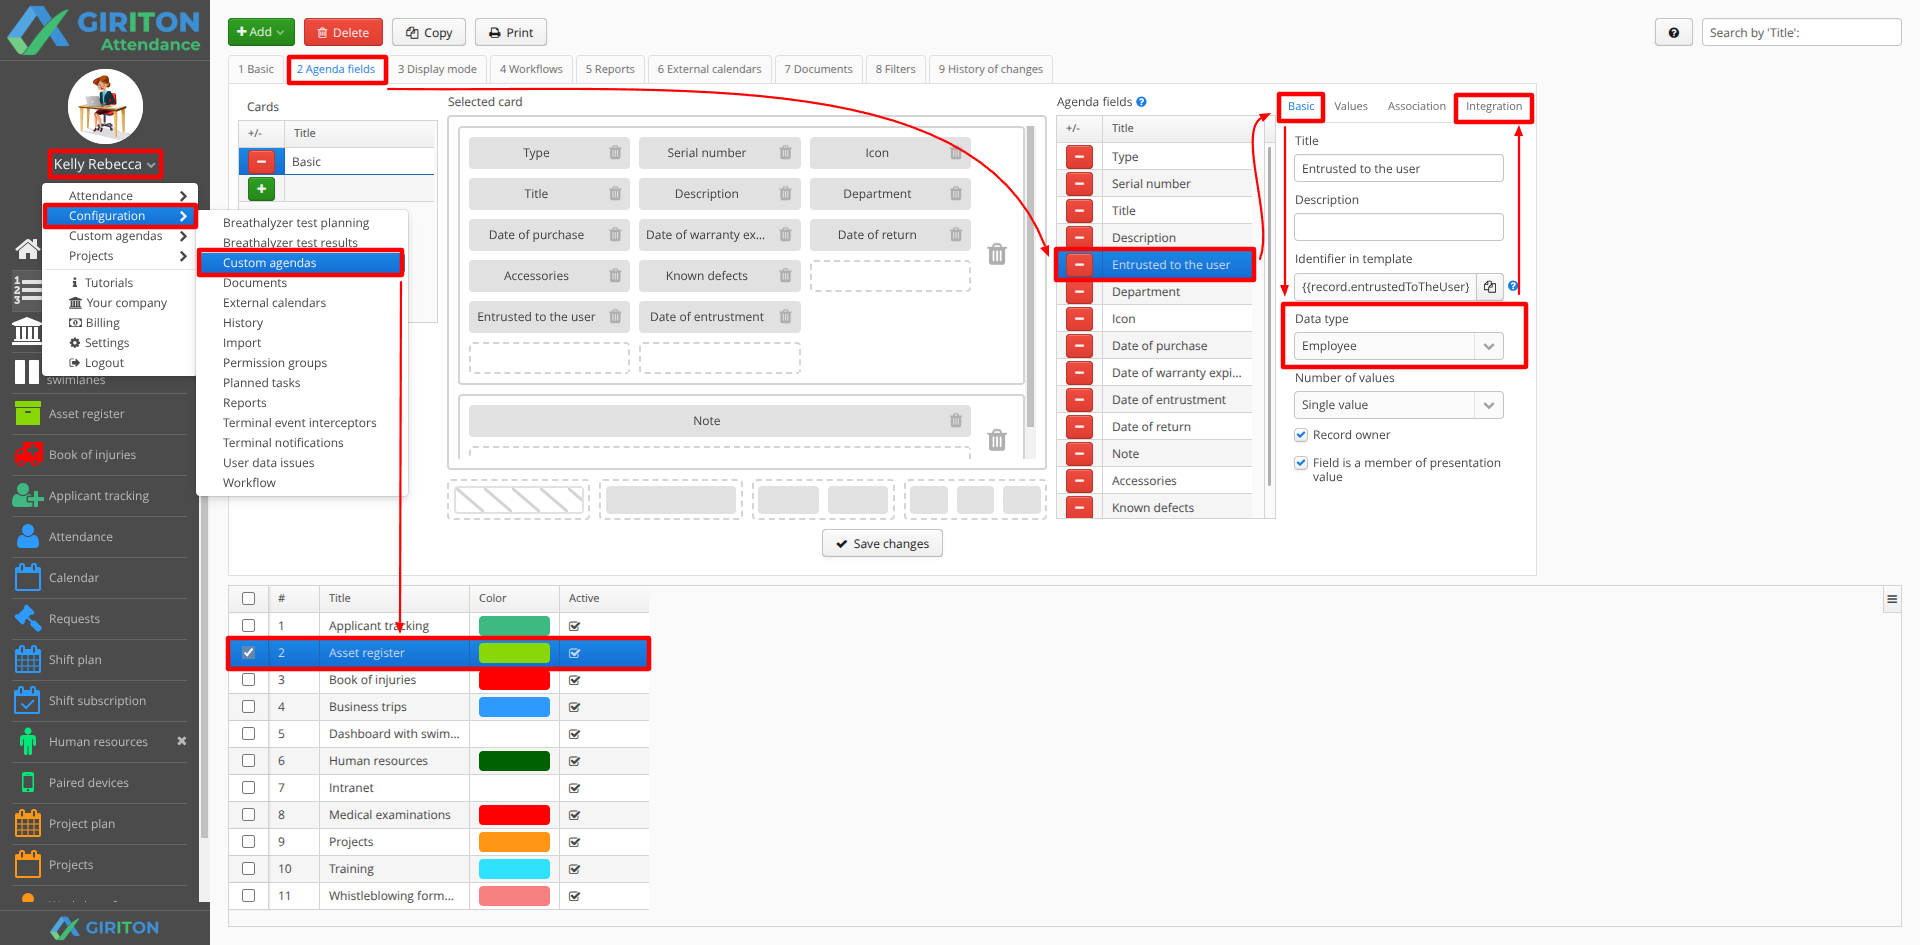Click Logout in the user menu
Screen dimensions: 1920x945
pos(104,363)
